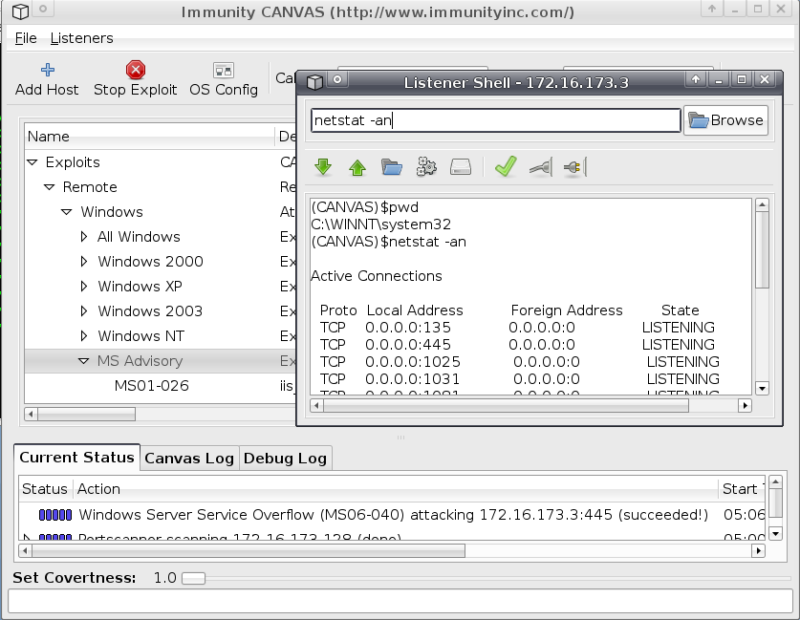This screenshot has width=800, height=620.
Task: Click the gears icon in Listener Shell
Action: [x=427, y=167]
